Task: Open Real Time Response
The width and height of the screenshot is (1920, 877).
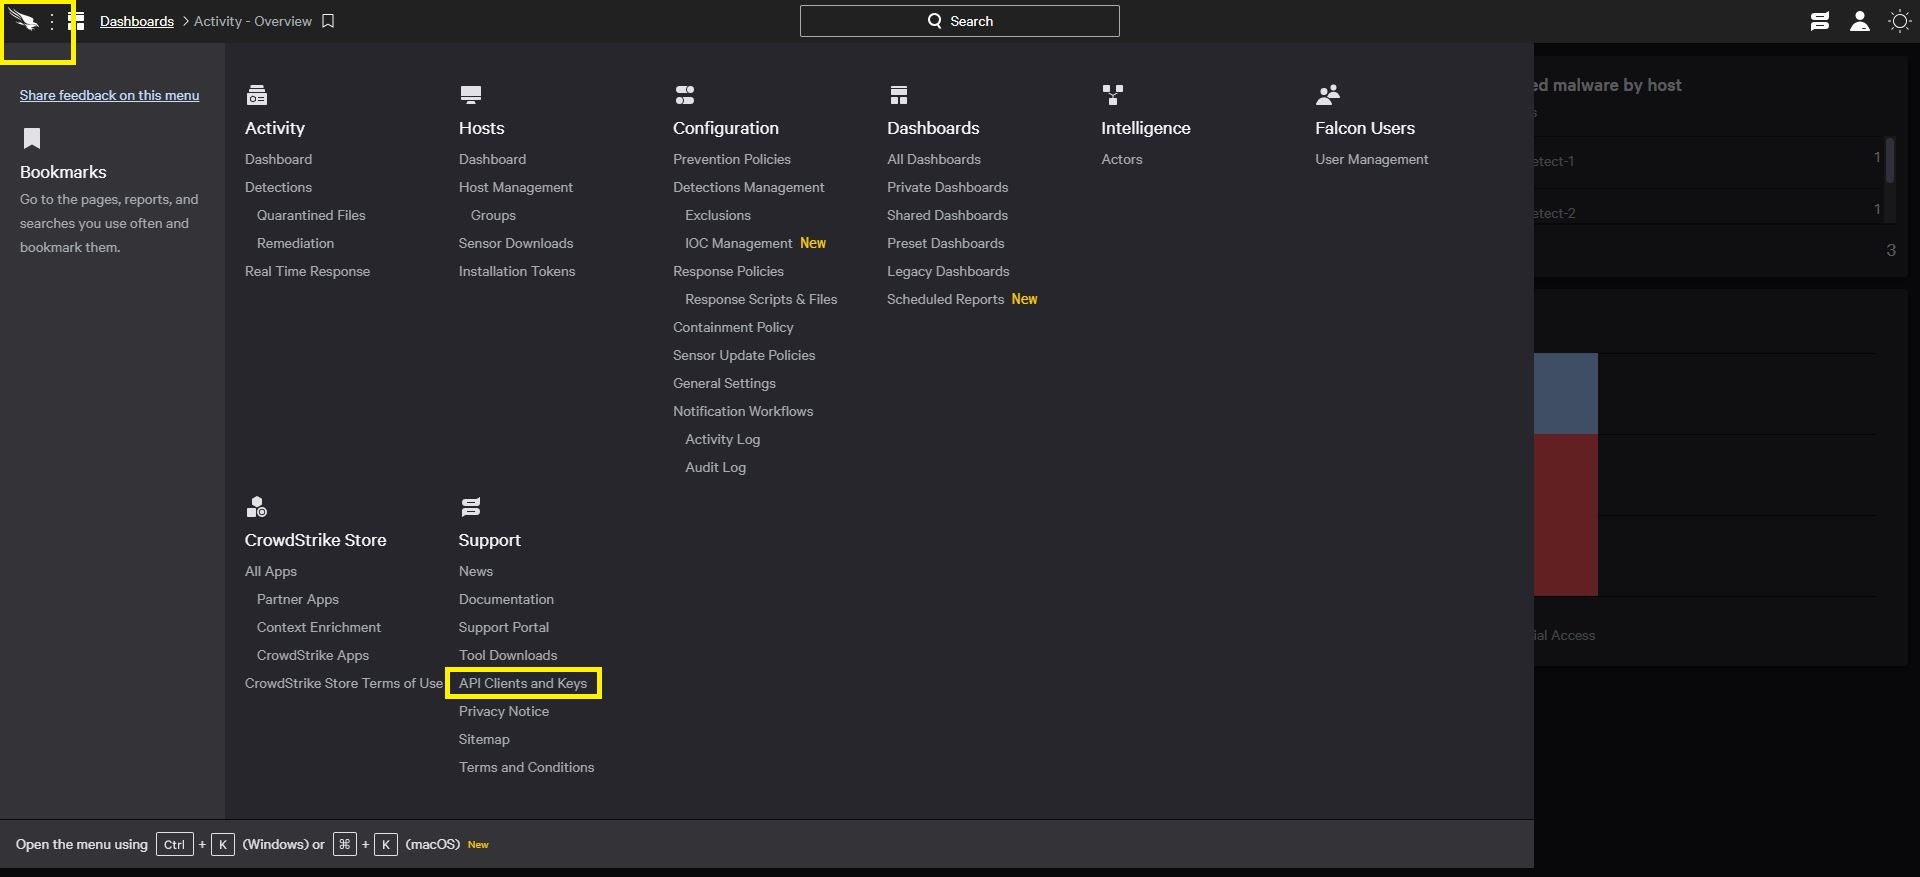Action: pyautogui.click(x=307, y=271)
